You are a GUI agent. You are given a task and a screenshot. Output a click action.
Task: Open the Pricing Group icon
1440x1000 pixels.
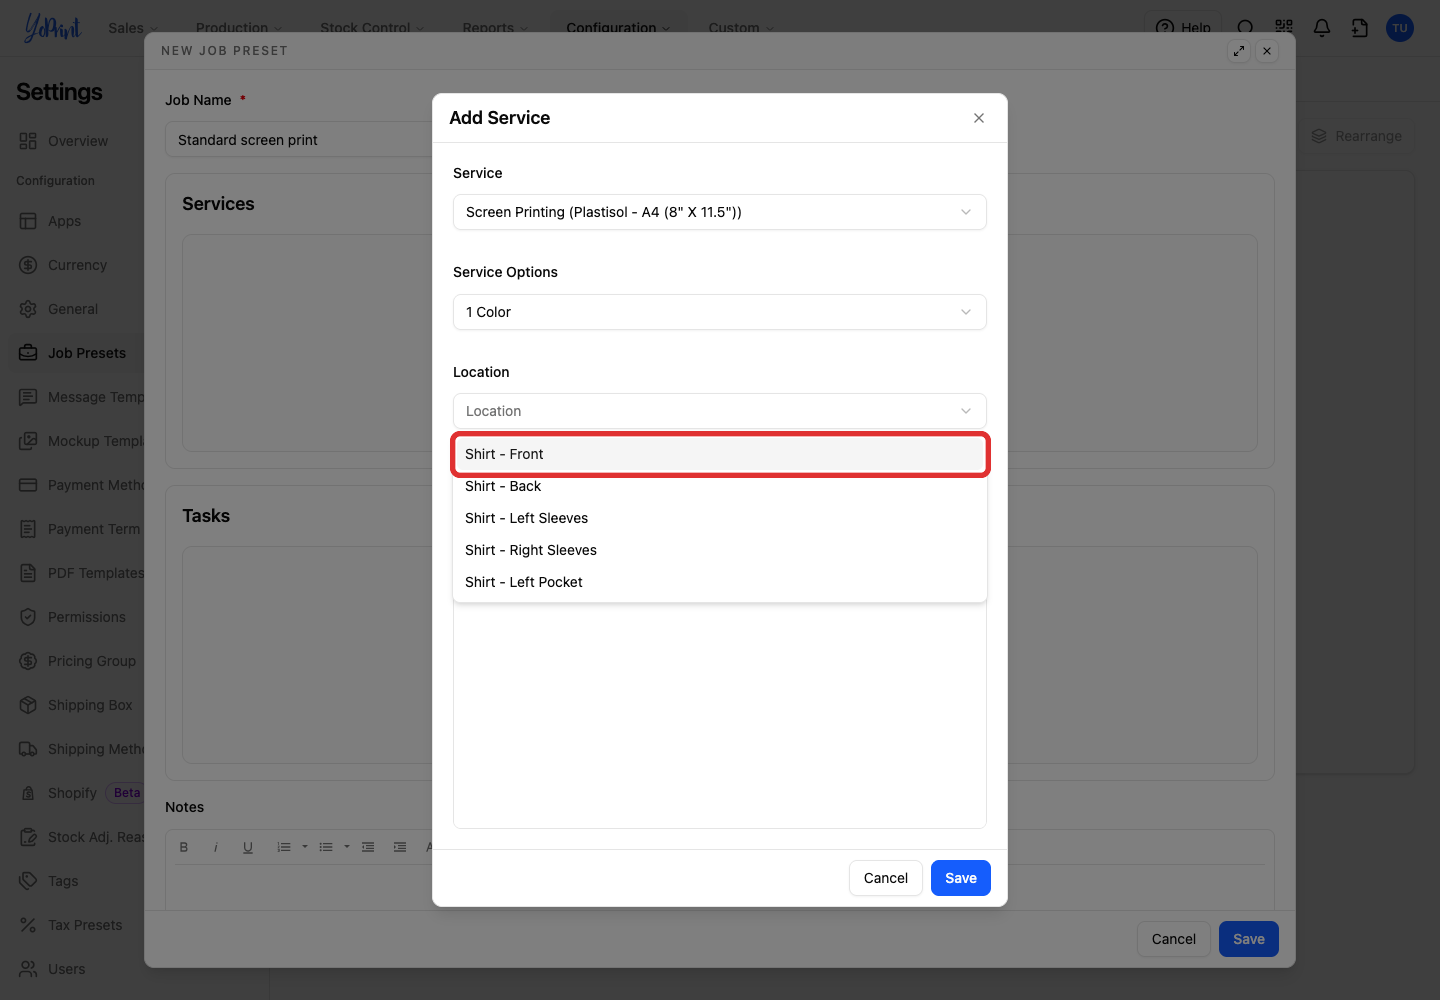click(28, 661)
